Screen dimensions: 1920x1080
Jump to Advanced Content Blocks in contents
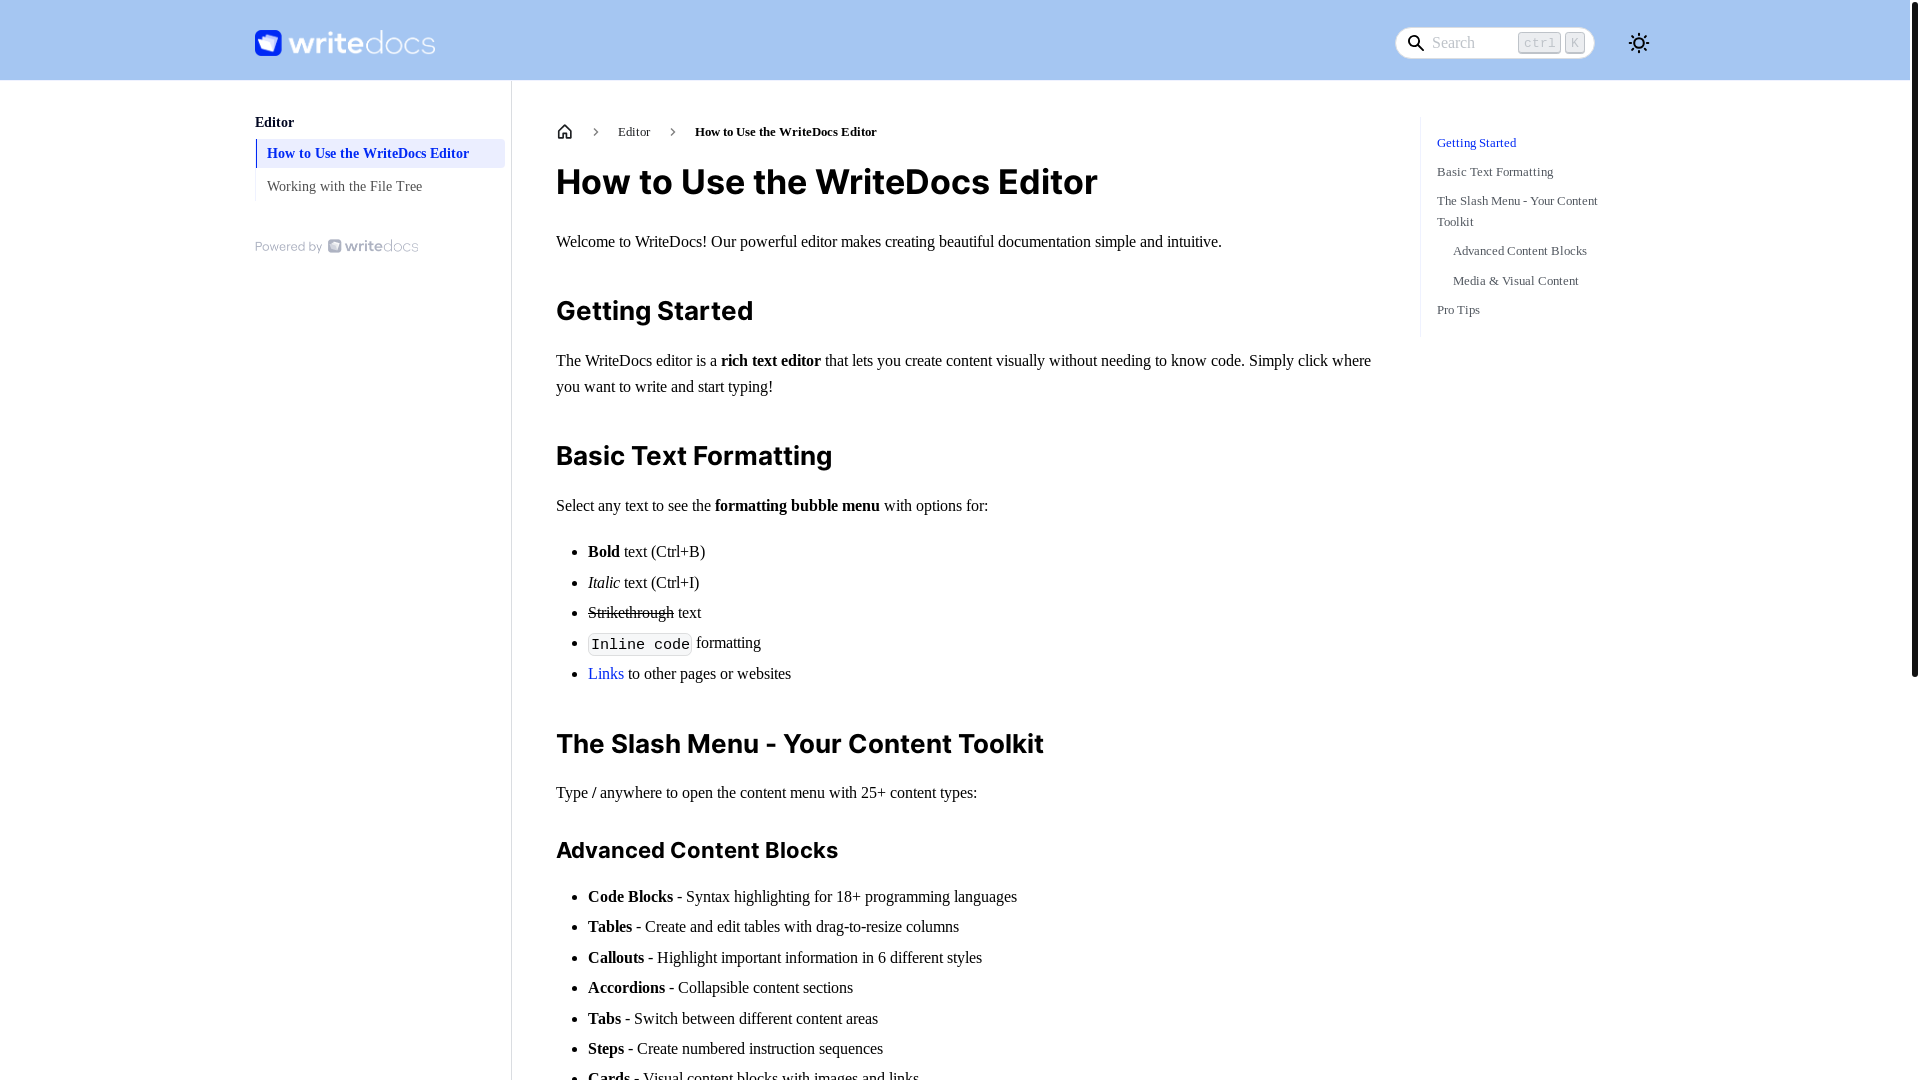click(x=1519, y=251)
